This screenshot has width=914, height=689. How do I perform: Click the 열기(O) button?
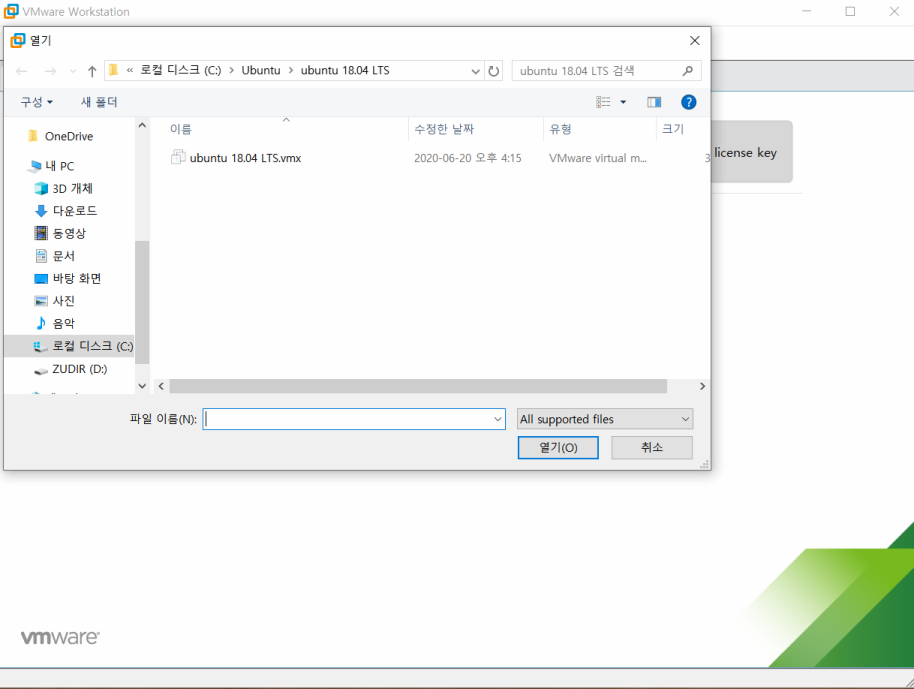558,448
